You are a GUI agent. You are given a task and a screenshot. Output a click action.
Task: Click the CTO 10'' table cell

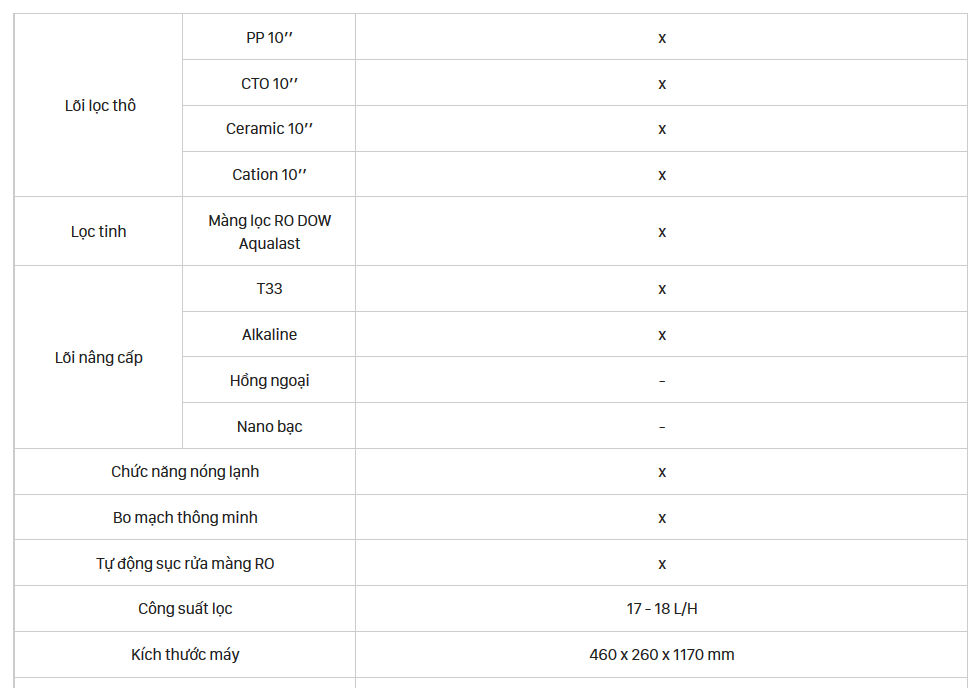[269, 84]
